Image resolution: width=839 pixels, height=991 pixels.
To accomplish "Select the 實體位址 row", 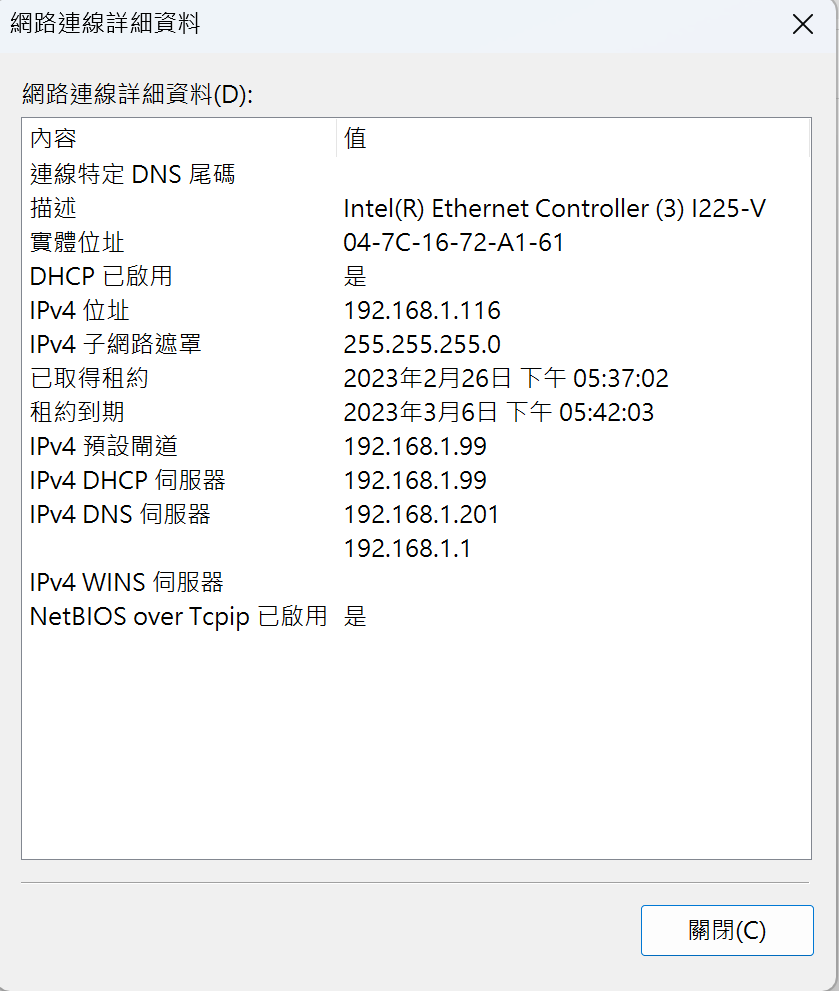I will pyautogui.click(x=70, y=242).
